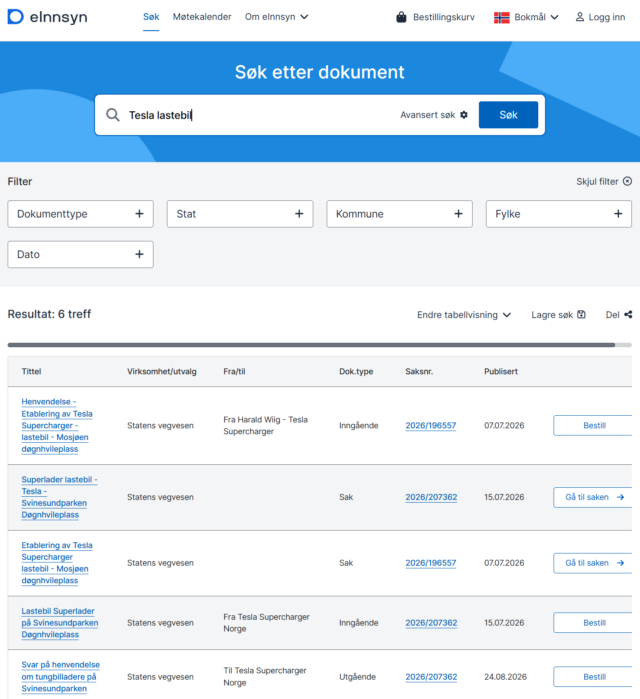Open 'Superlader lastebil - Tesla - Svinesundparken' link
Screen dimensions: 640x699
[59, 497]
